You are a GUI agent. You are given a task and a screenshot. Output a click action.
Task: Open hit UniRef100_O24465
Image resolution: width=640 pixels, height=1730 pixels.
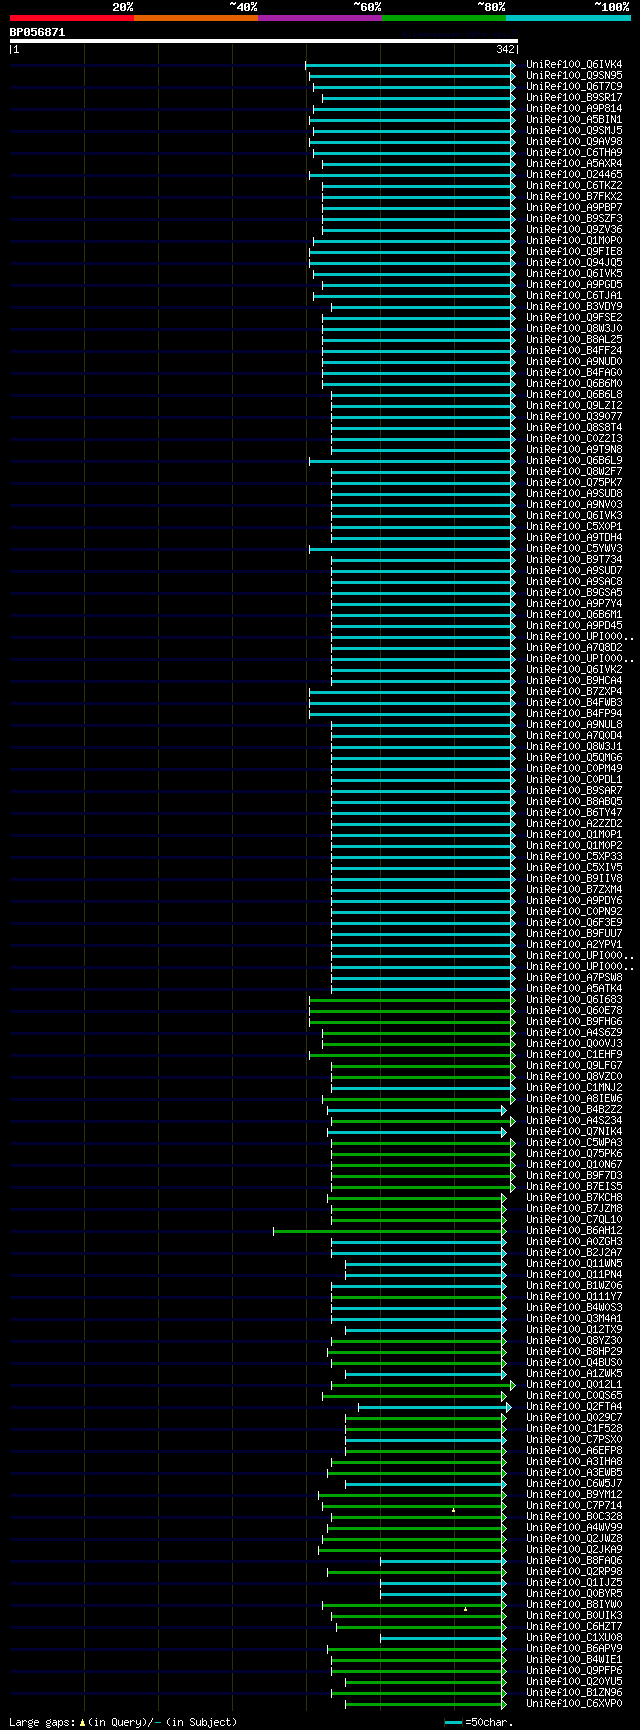(x=574, y=174)
